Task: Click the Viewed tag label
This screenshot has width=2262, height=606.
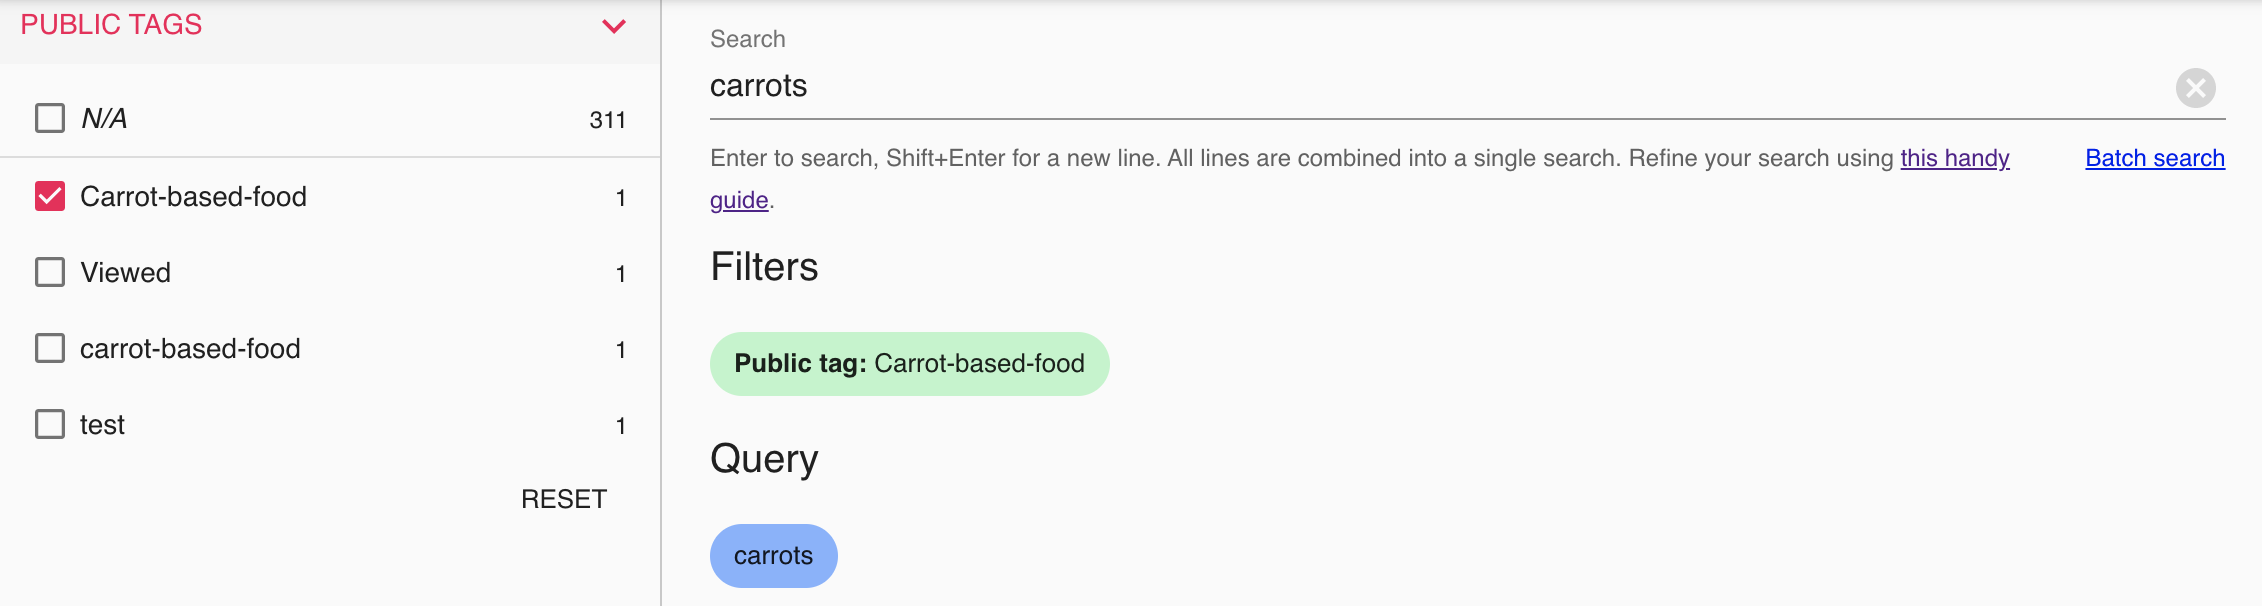Action: point(125,273)
